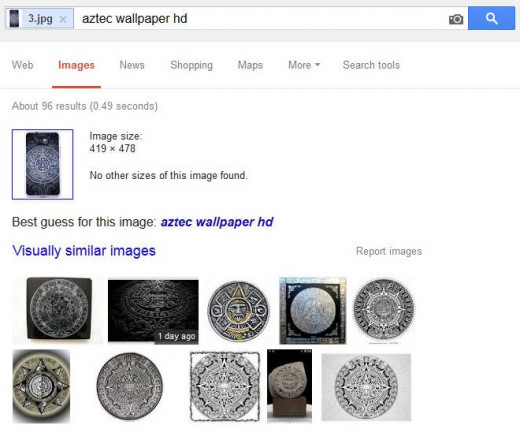Follow the 'aztec wallpaper hd' best guess link
The width and height of the screenshot is (520, 429).
(217, 222)
